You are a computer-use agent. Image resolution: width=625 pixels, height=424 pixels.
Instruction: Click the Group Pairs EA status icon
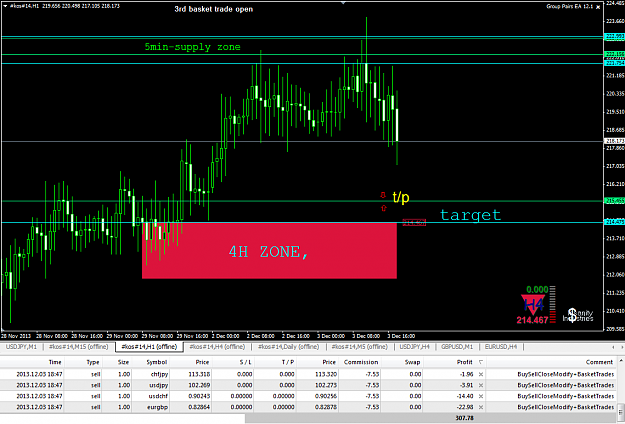tap(597, 7)
